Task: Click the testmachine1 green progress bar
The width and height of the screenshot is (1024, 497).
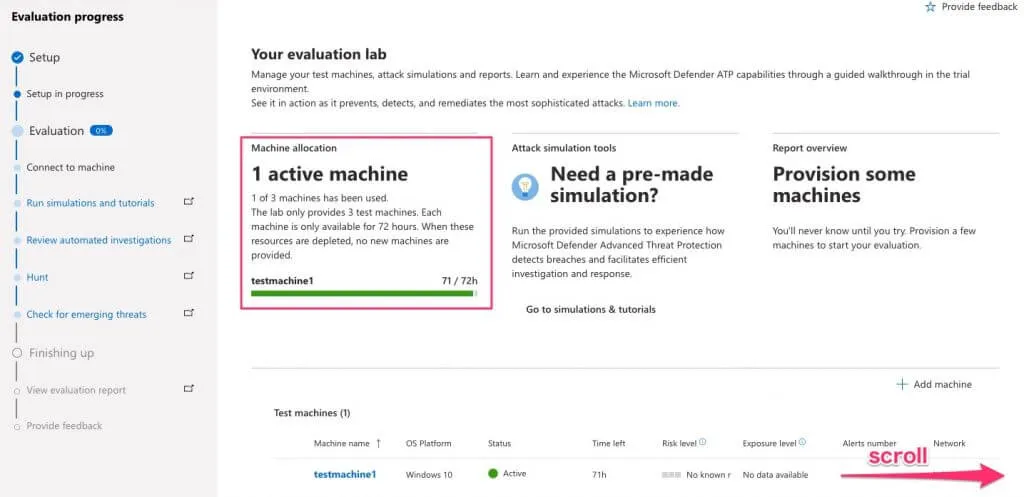Action: [363, 294]
